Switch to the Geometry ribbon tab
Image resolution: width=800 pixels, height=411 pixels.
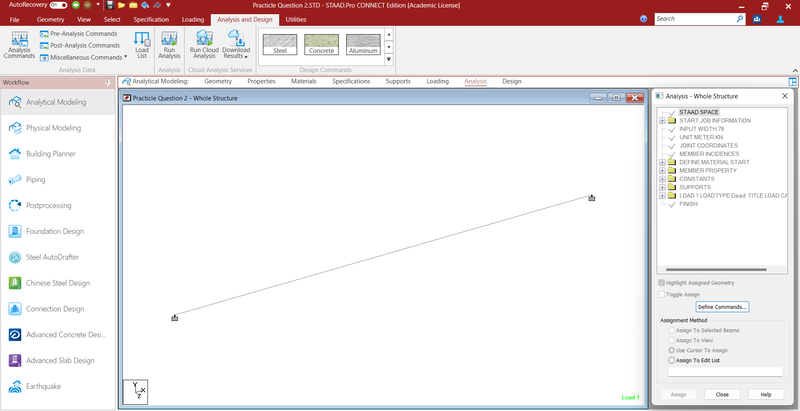pyautogui.click(x=51, y=19)
